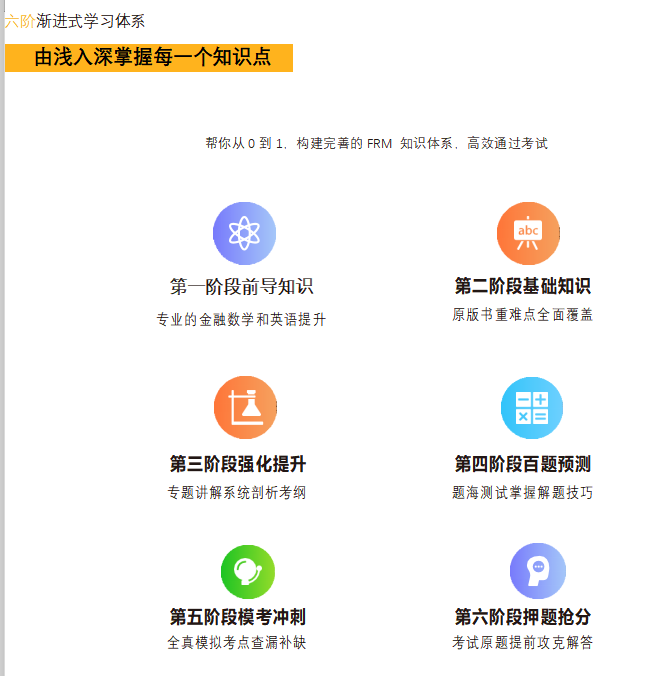The image size is (665, 676).
Task: Open the 第一阶段前导知识 heading
Action: pyautogui.click(x=241, y=287)
